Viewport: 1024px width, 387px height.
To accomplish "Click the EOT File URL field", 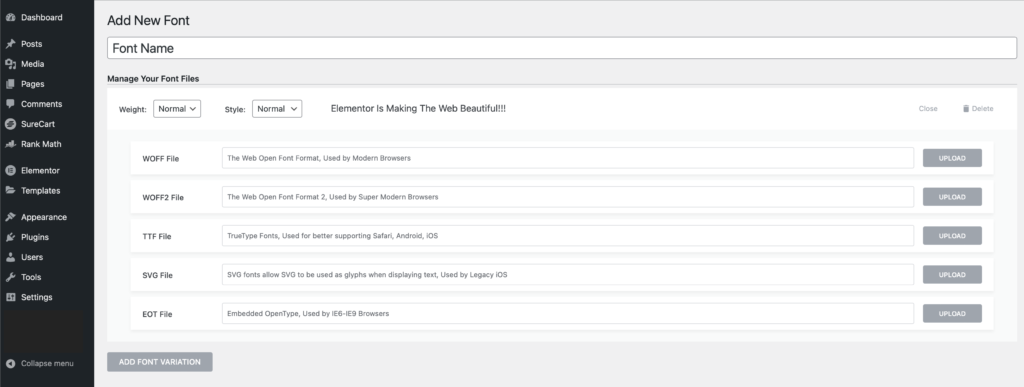I will (568, 313).
